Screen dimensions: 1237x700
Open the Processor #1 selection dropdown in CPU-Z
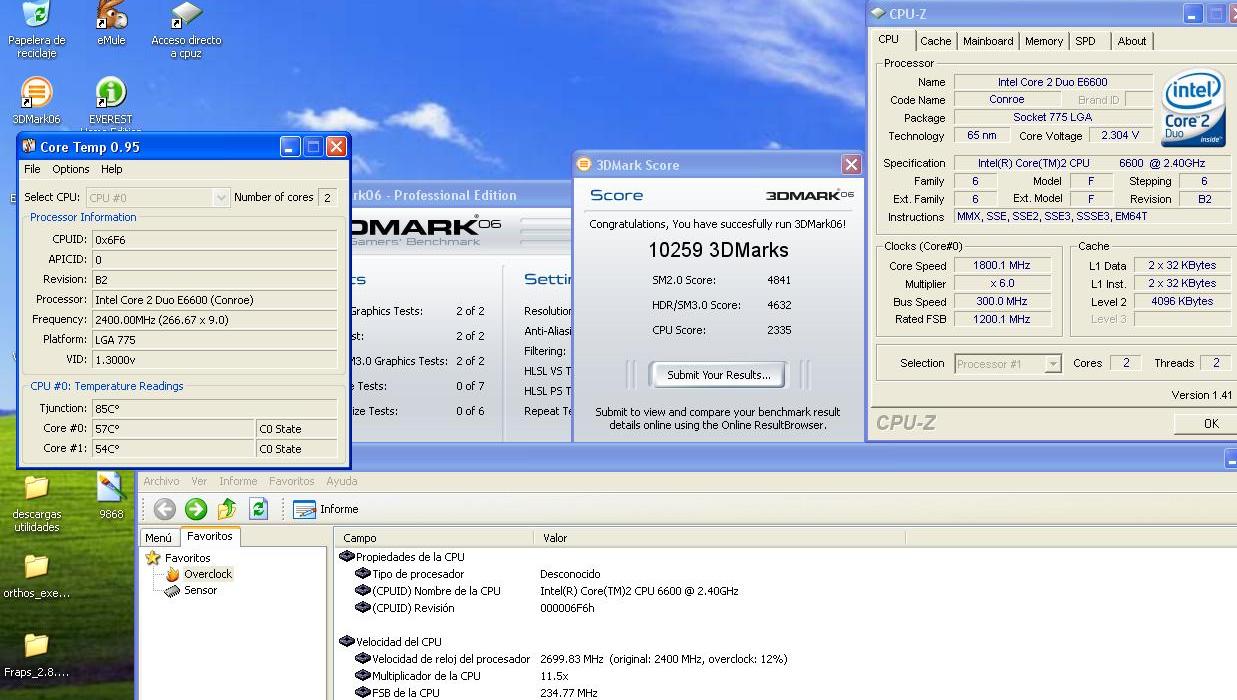(1052, 364)
